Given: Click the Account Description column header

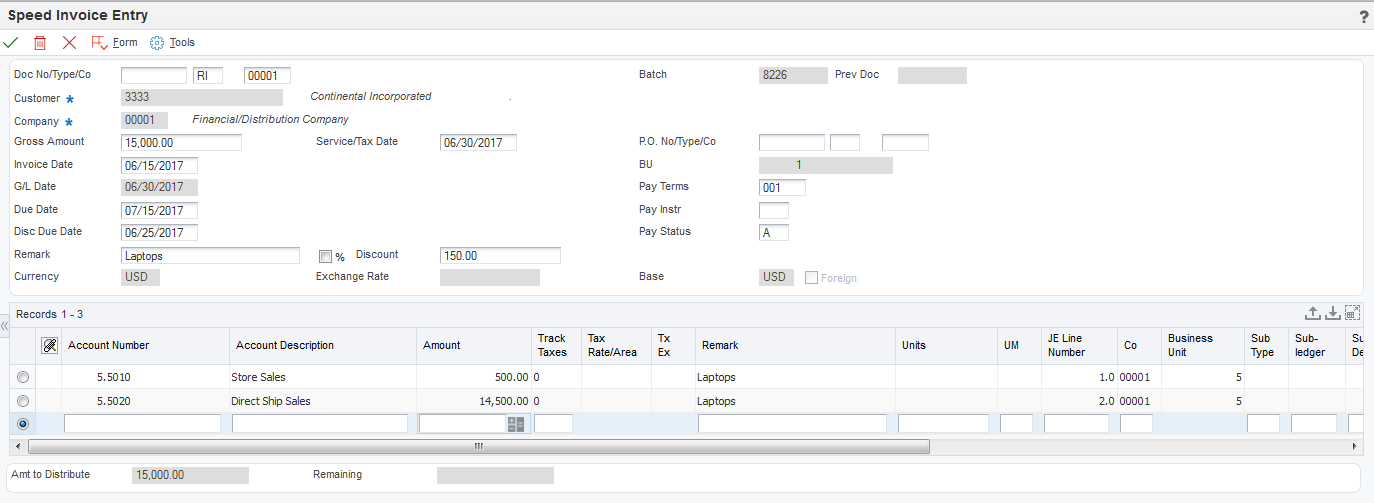Looking at the screenshot, I should (x=323, y=345).
